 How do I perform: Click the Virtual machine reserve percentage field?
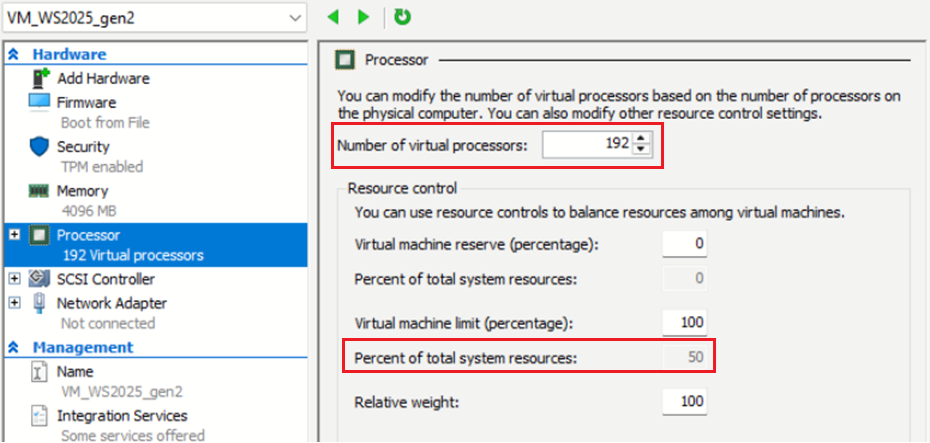tap(684, 244)
